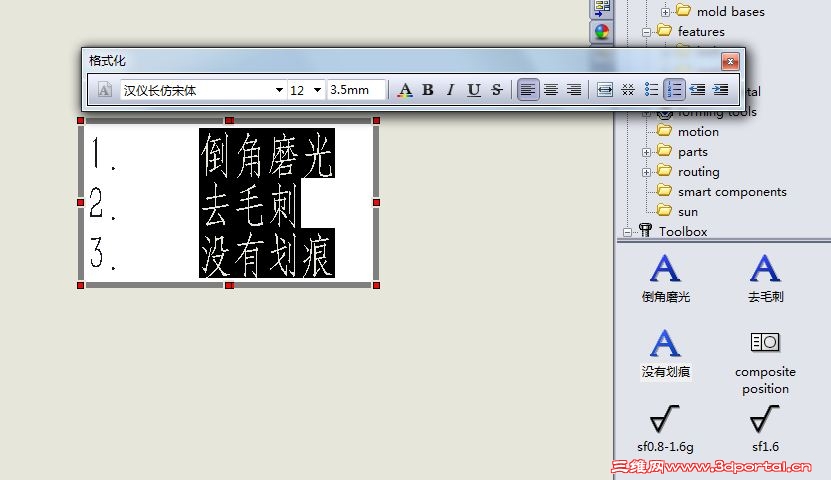Decrease paragraph indent
This screenshot has height=480, width=831.
[697, 90]
